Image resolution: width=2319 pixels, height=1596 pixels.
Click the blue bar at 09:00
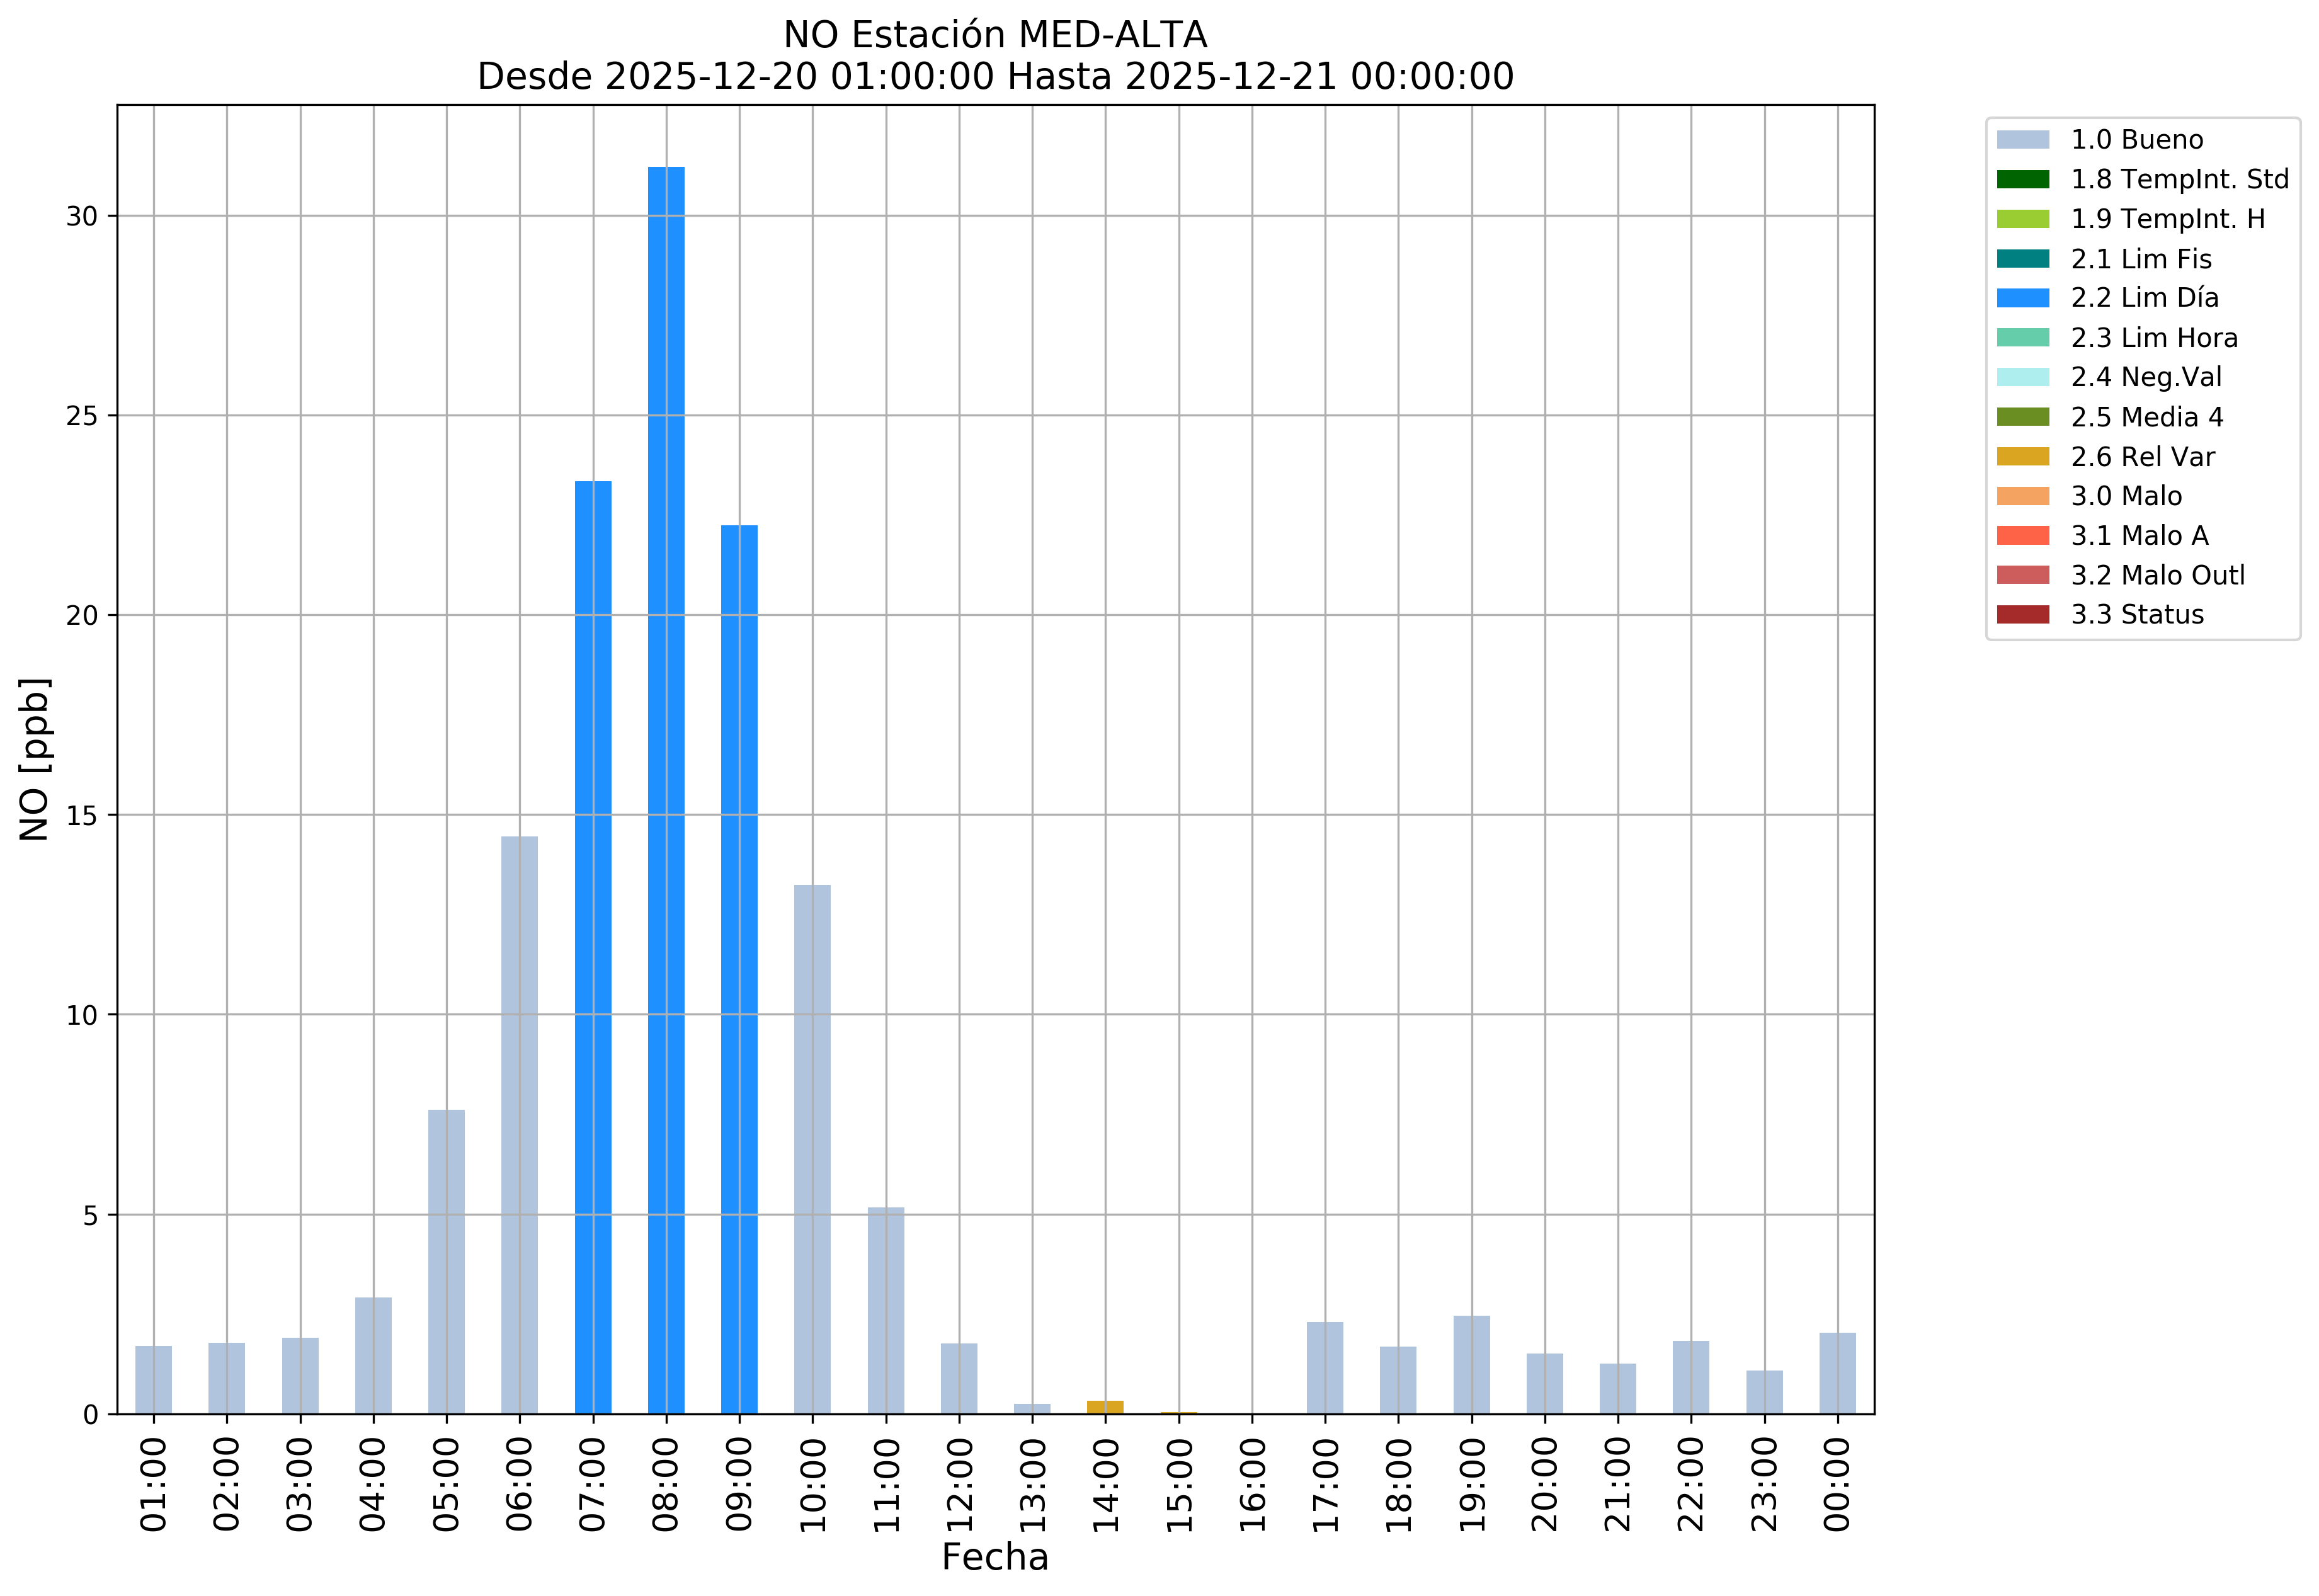coord(739,970)
